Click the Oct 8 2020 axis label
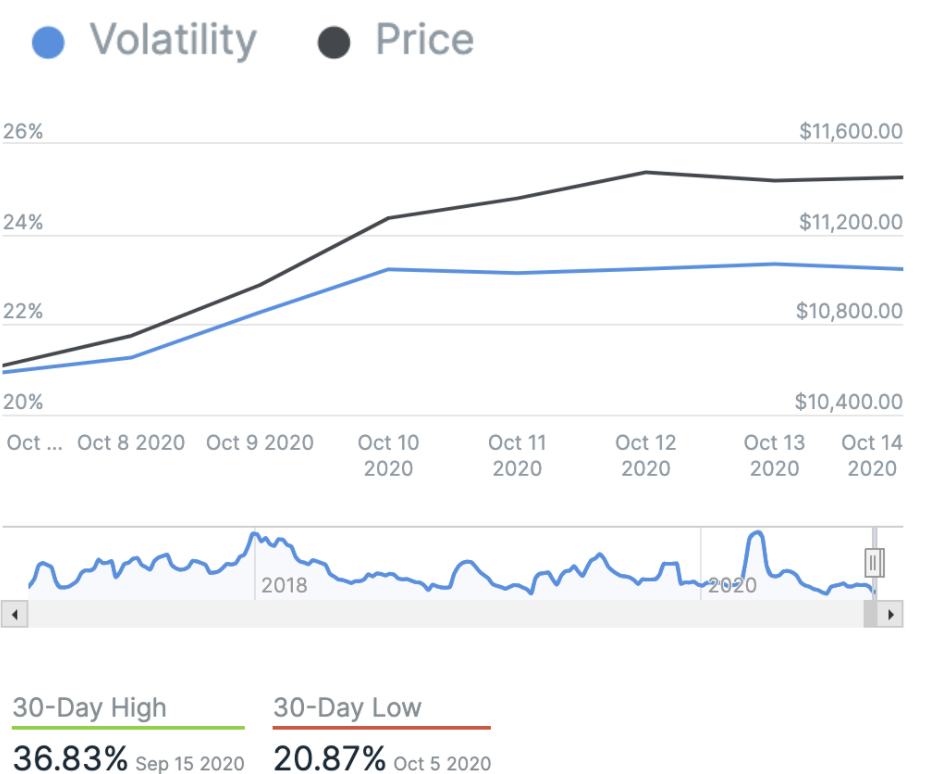 pyautogui.click(x=131, y=443)
